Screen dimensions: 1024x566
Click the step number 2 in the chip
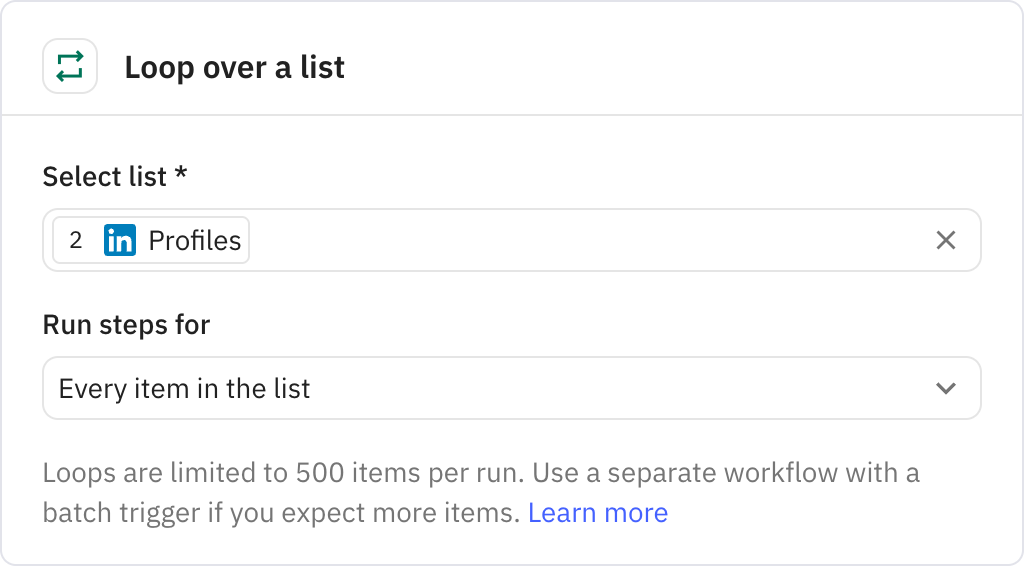pos(76,241)
